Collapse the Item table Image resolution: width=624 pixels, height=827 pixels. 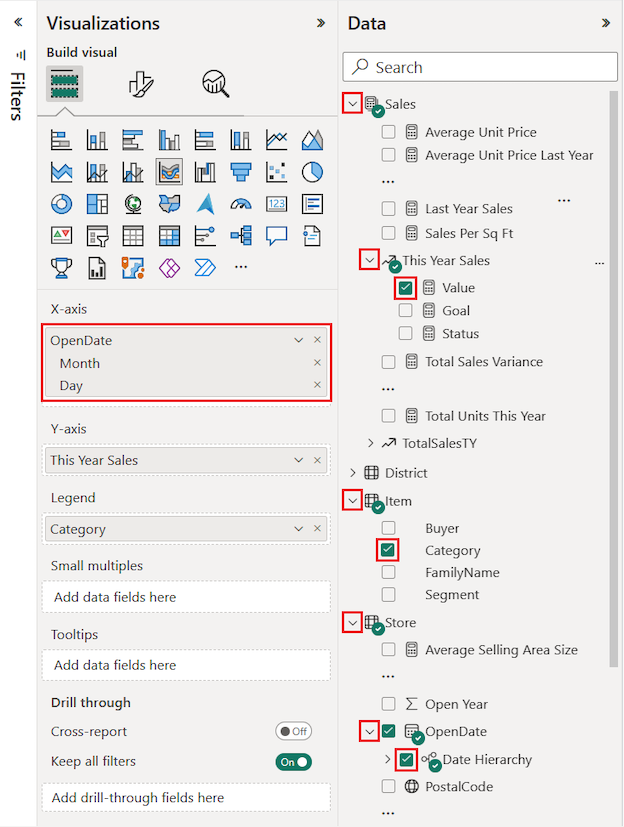352,501
